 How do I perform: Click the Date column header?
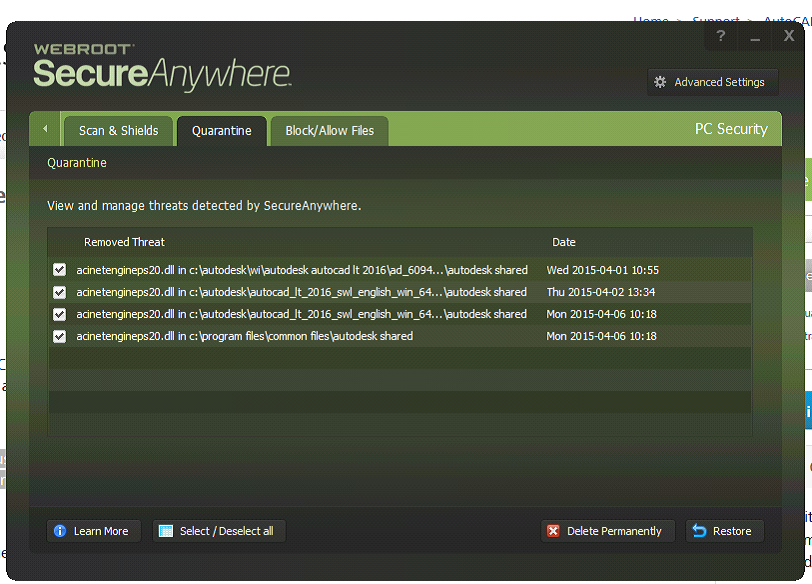tap(563, 242)
